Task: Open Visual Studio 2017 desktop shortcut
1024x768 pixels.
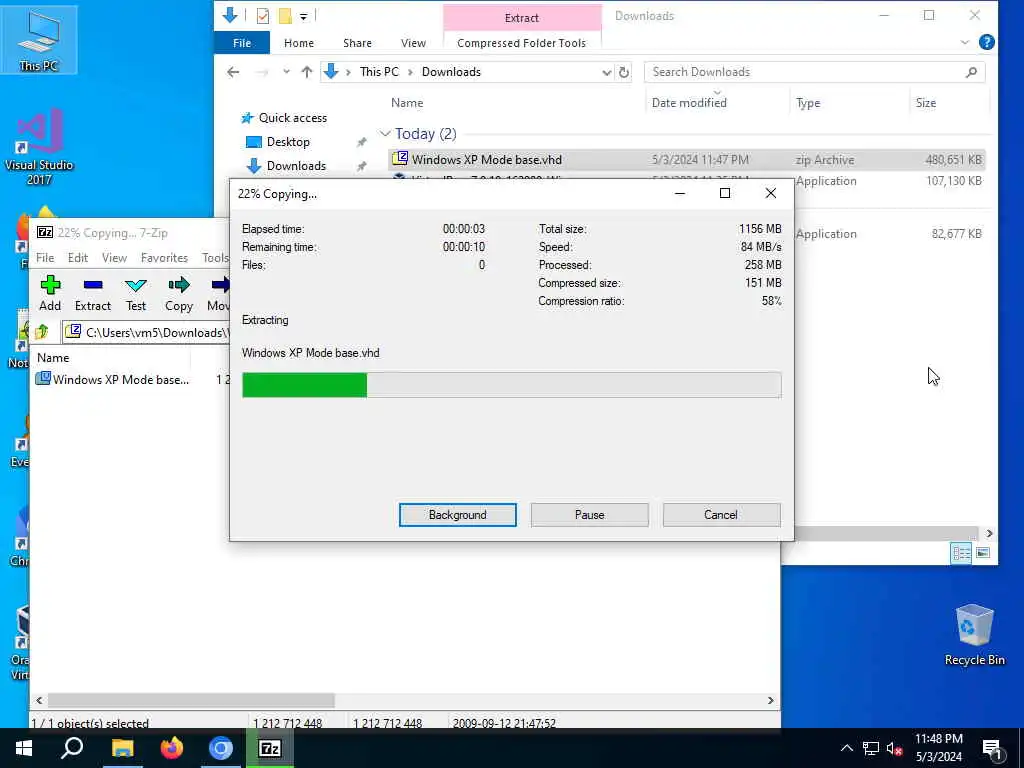Action: coord(39,147)
